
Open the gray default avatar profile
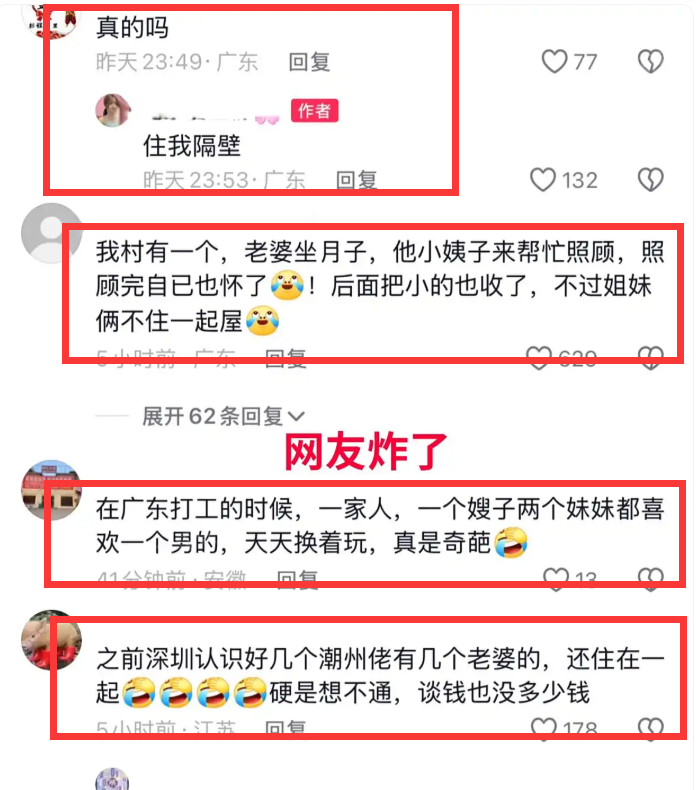click(51, 233)
